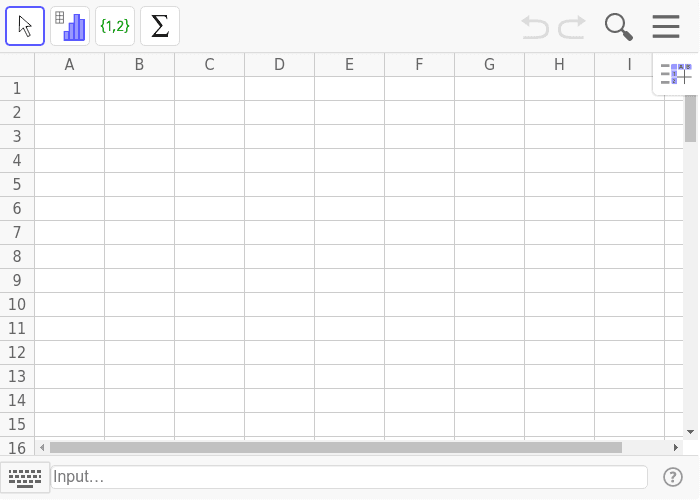Choose the Create List {1,2} tool
This screenshot has width=700, height=500.
pos(115,26)
